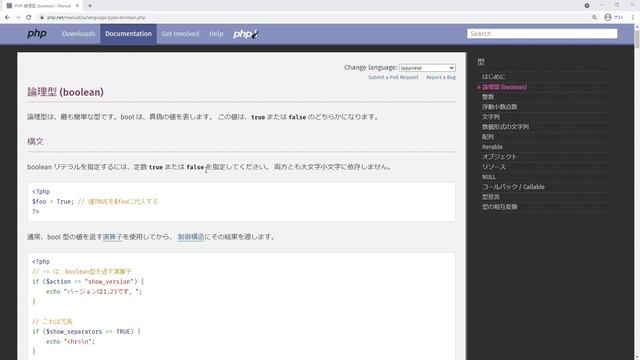
Task: Click the Report a Bug link
Action: click(441, 77)
